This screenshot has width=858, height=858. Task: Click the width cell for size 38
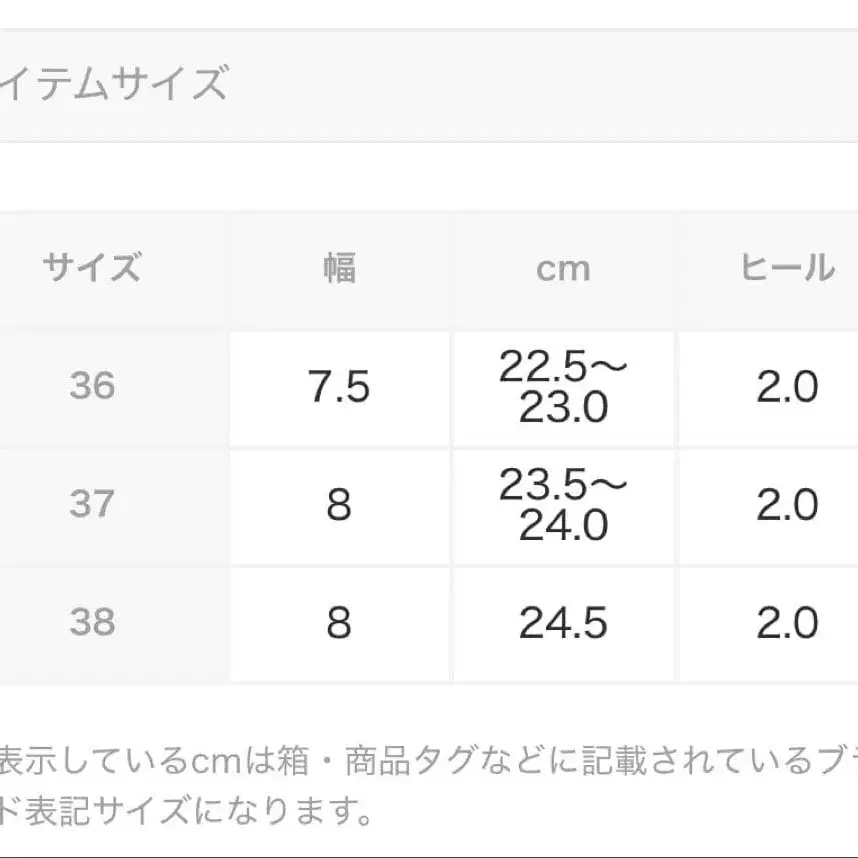[x=339, y=623]
